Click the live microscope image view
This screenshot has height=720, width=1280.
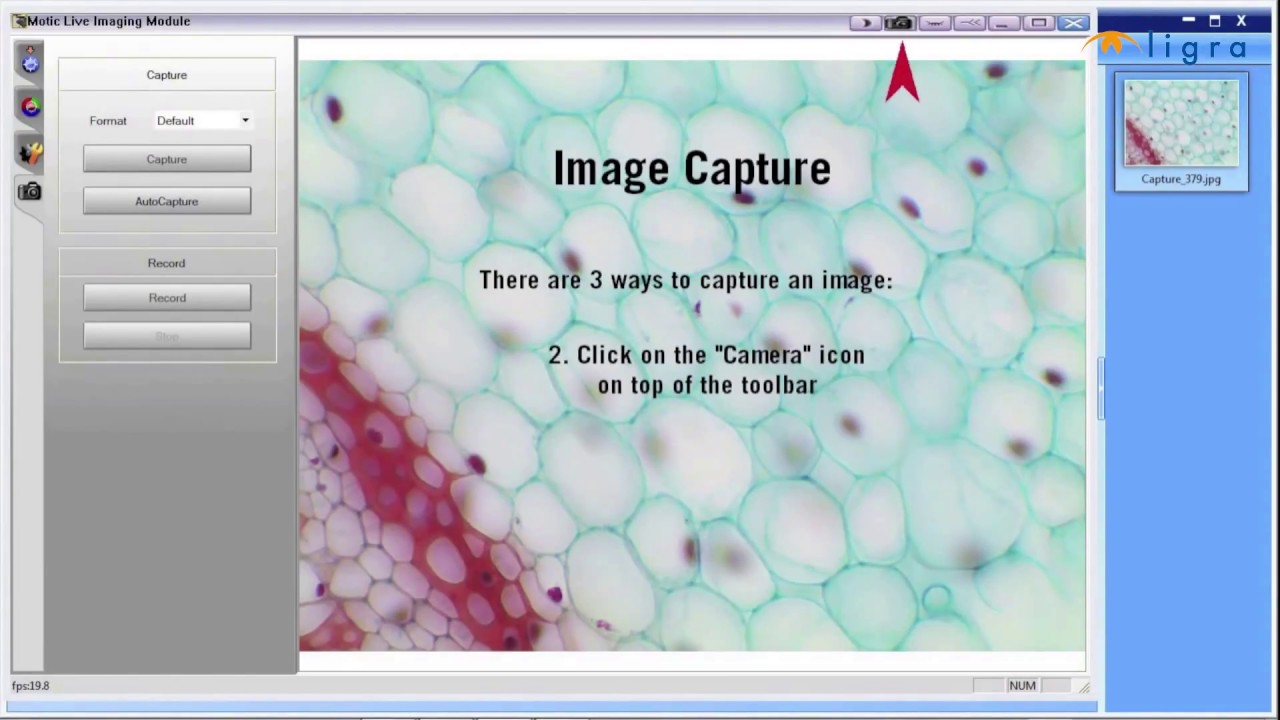click(x=692, y=355)
